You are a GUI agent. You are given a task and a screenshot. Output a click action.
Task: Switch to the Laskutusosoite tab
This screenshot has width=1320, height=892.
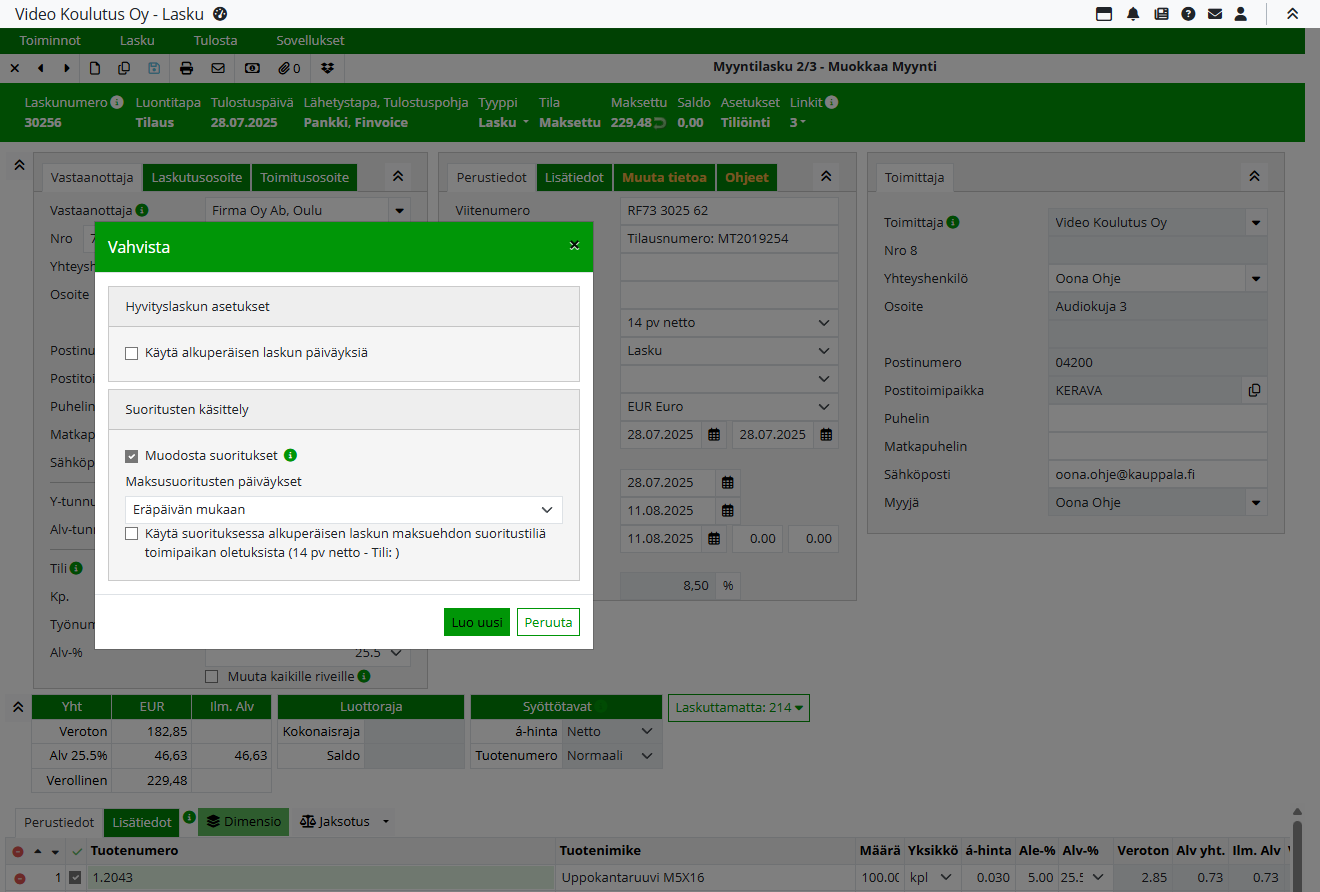click(x=197, y=177)
